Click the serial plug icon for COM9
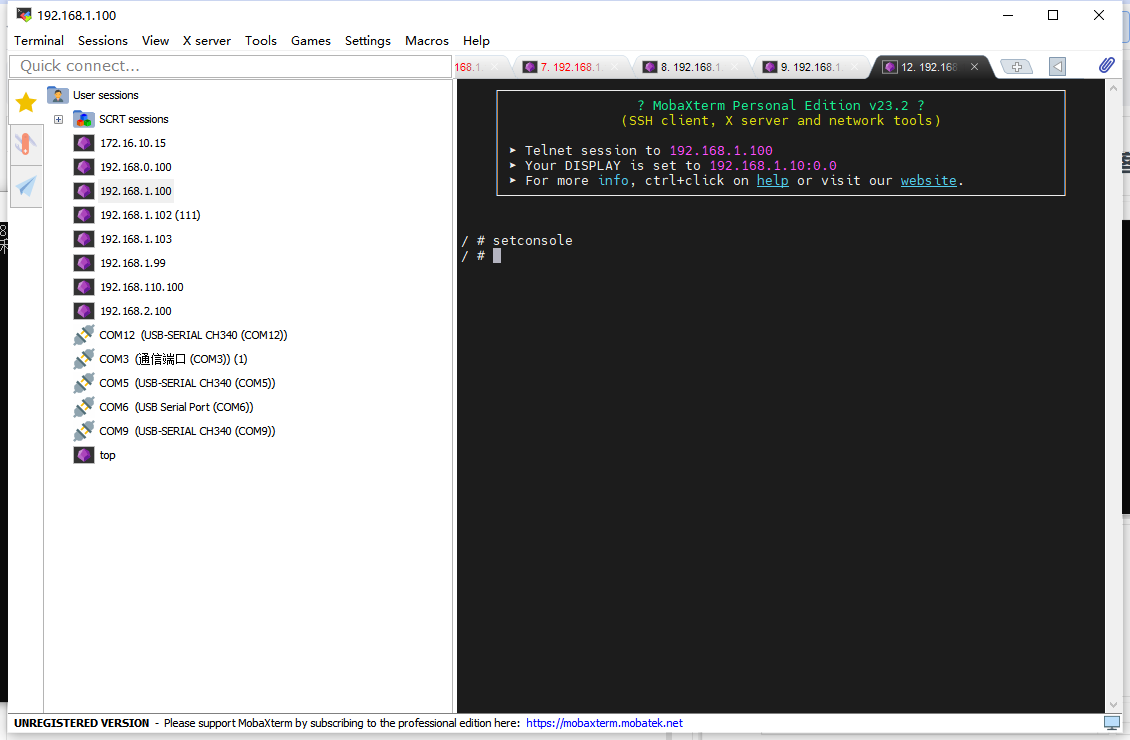Image resolution: width=1130 pixels, height=740 pixels. (84, 431)
